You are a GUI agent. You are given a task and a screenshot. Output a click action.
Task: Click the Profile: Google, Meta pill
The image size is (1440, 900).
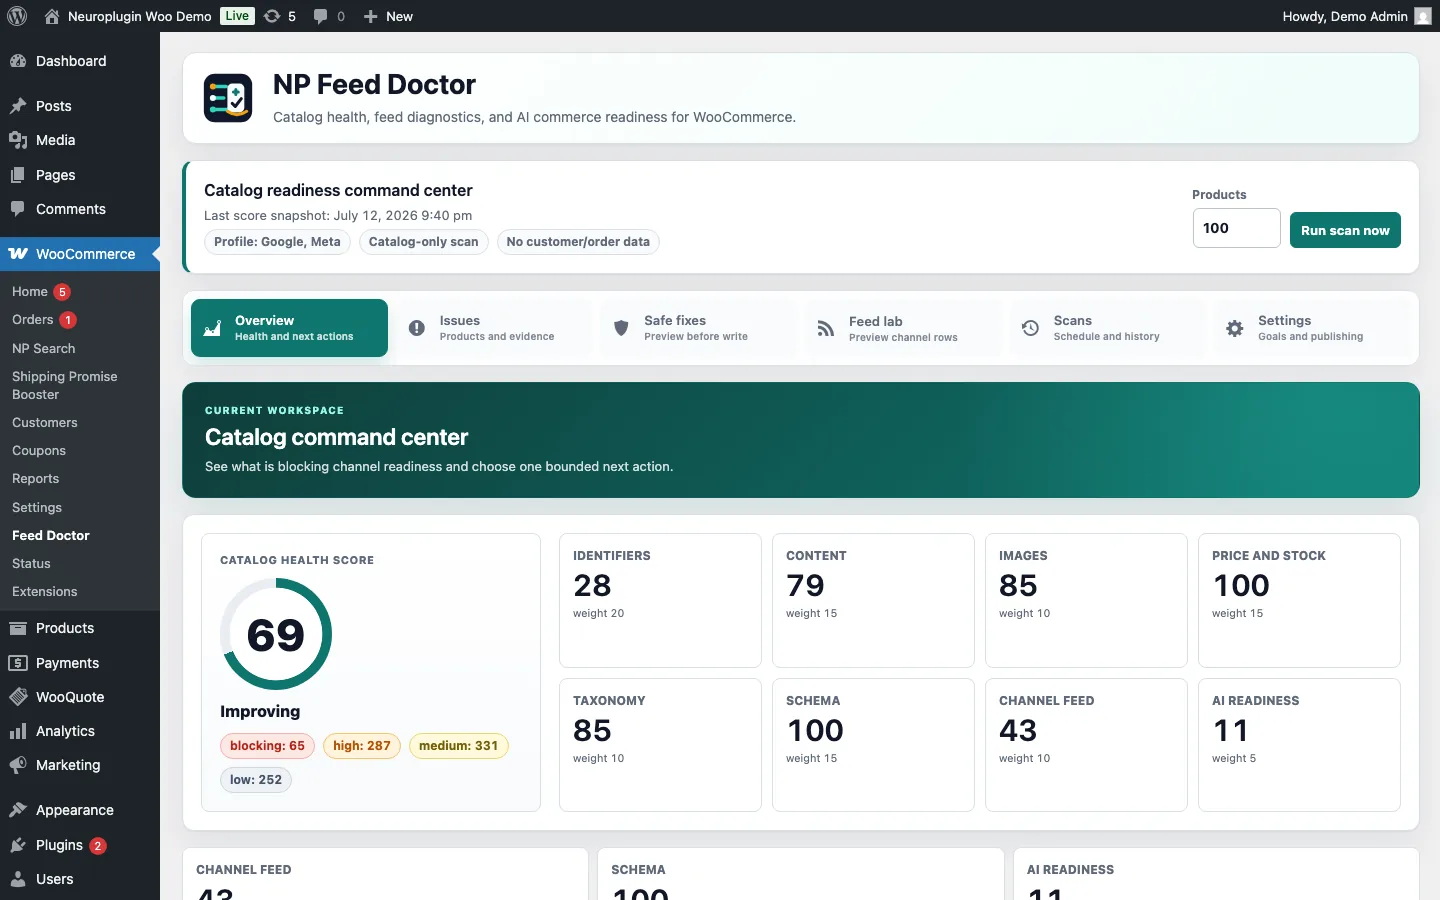click(277, 242)
